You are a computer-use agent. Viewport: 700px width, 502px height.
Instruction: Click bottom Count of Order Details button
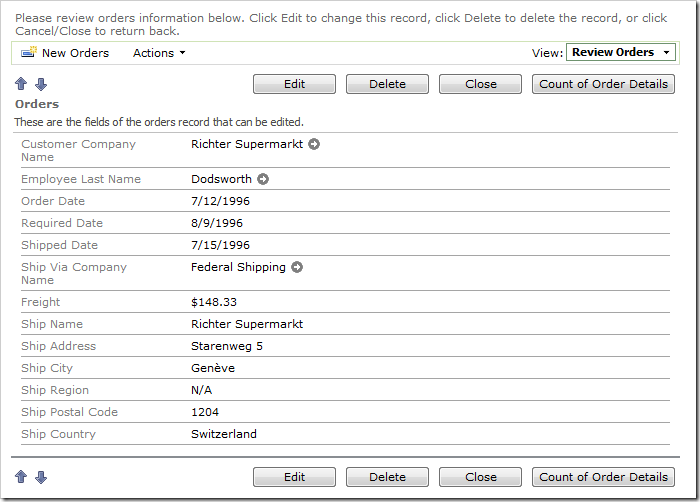coord(603,477)
